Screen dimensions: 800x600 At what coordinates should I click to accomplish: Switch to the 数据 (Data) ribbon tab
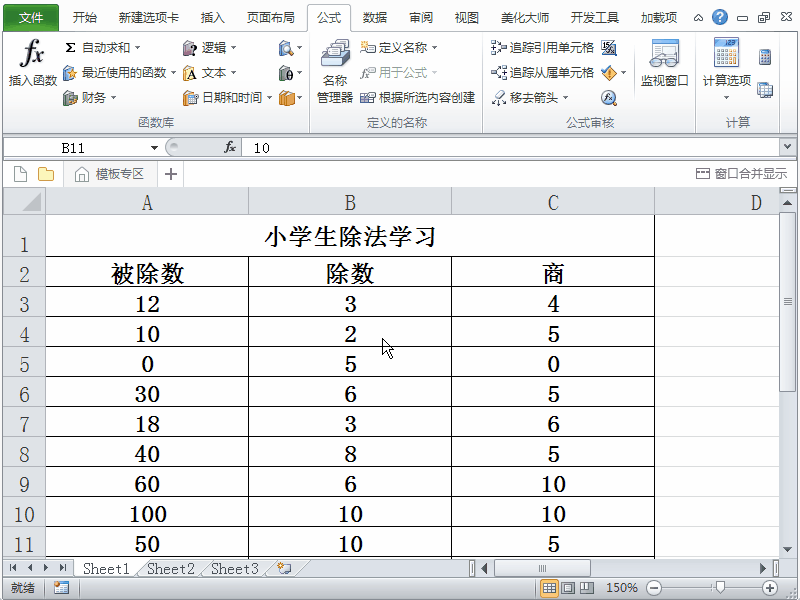pos(375,17)
